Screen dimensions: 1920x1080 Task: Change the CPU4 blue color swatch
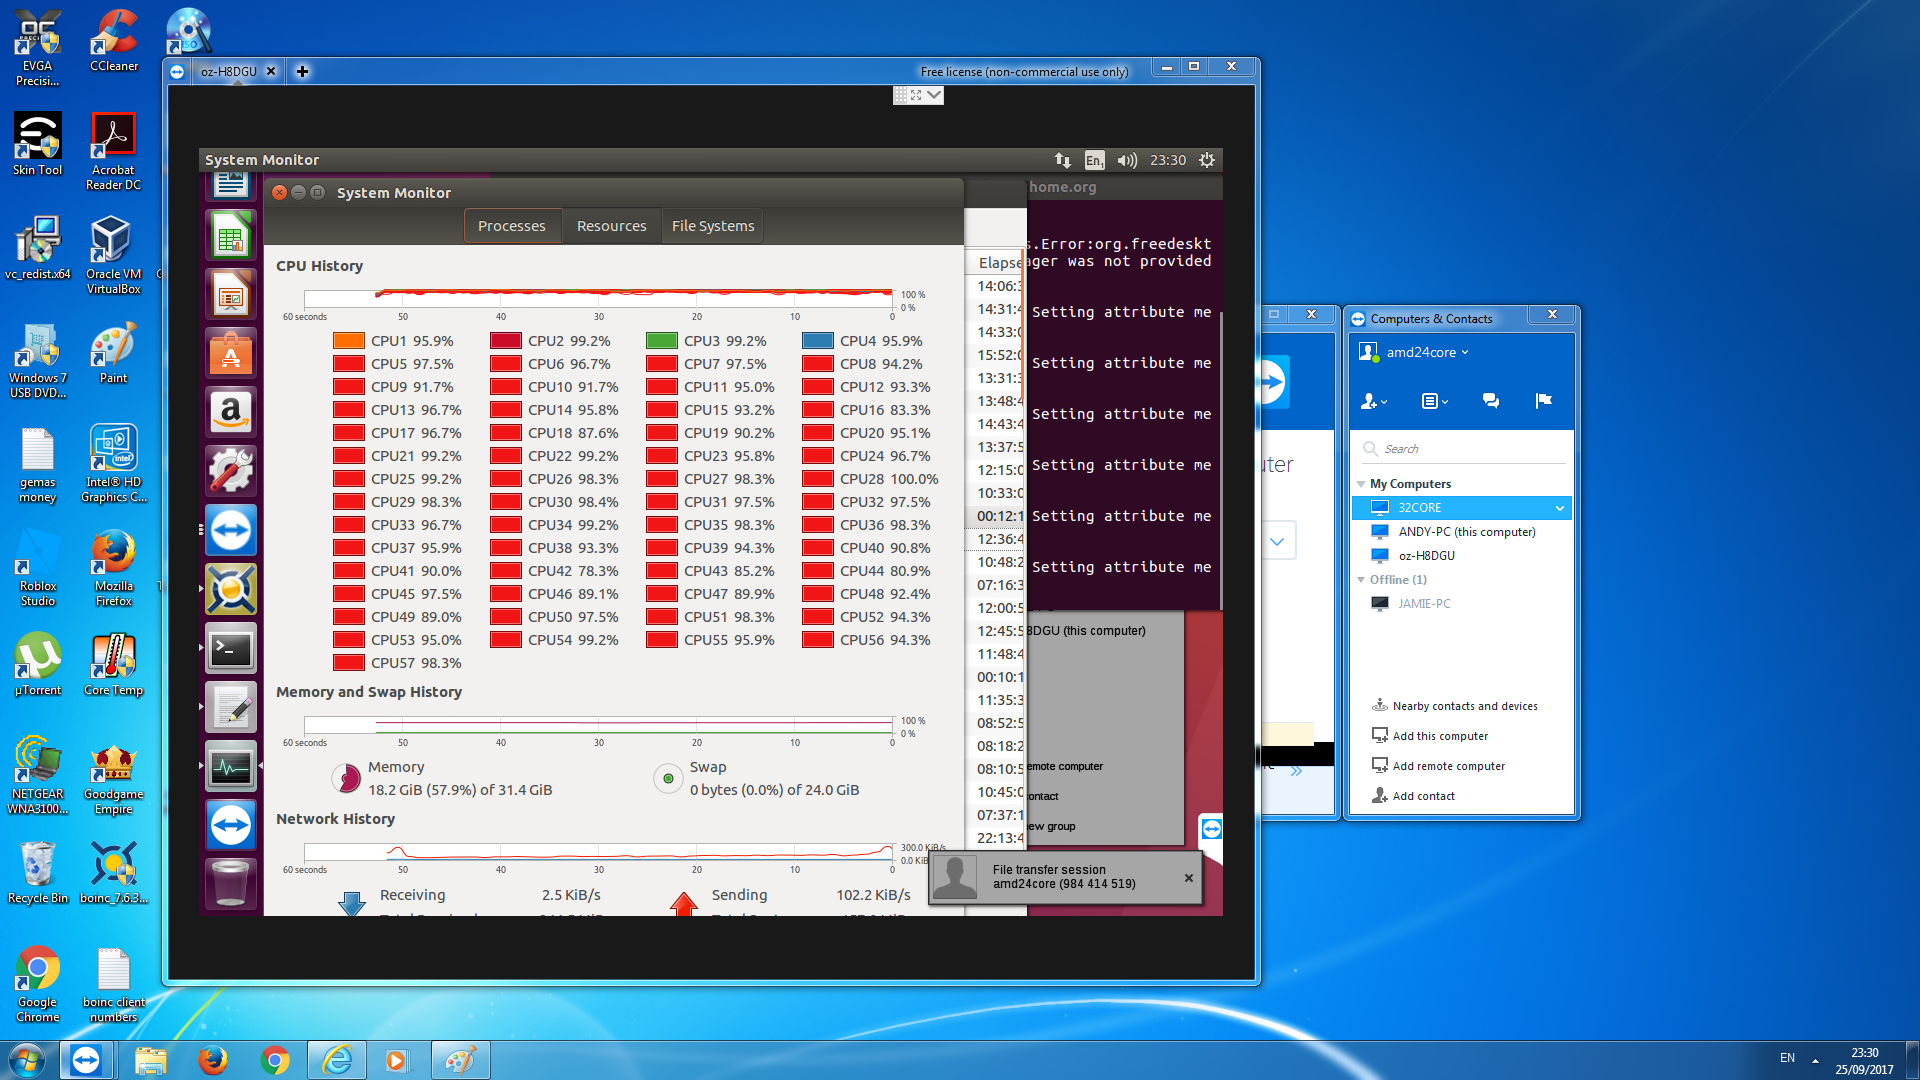[x=817, y=341]
